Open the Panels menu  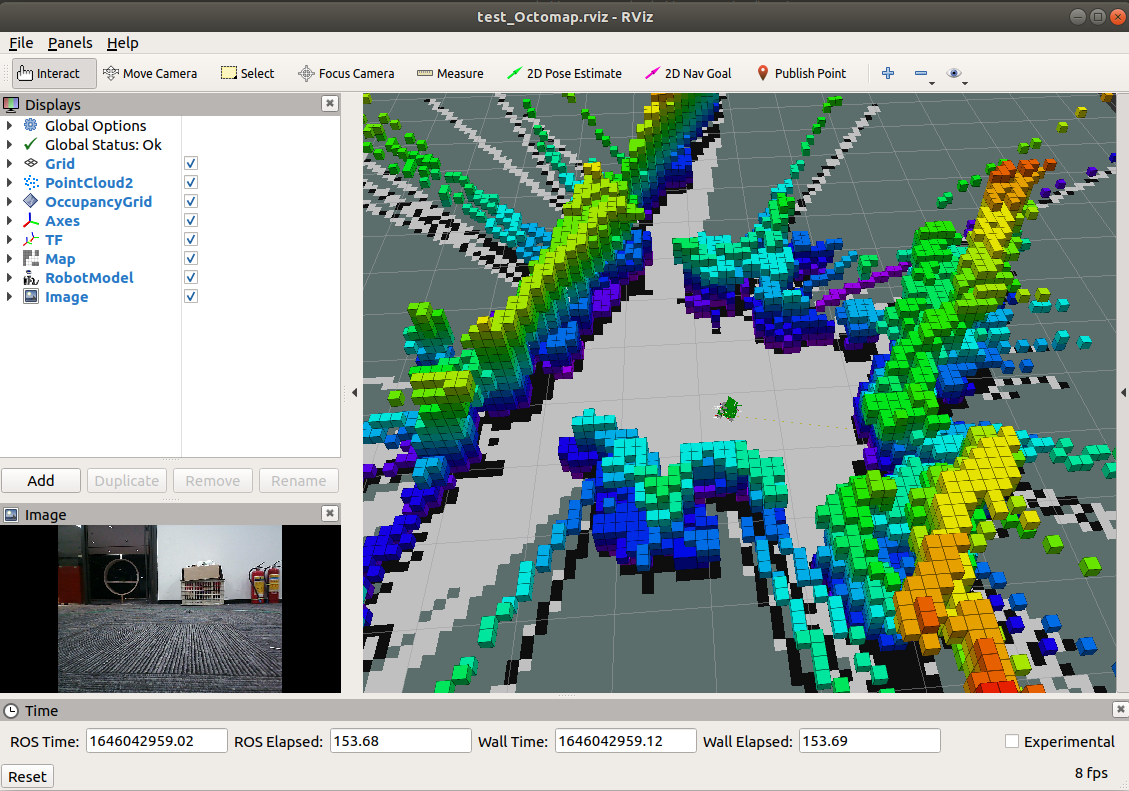(x=70, y=43)
